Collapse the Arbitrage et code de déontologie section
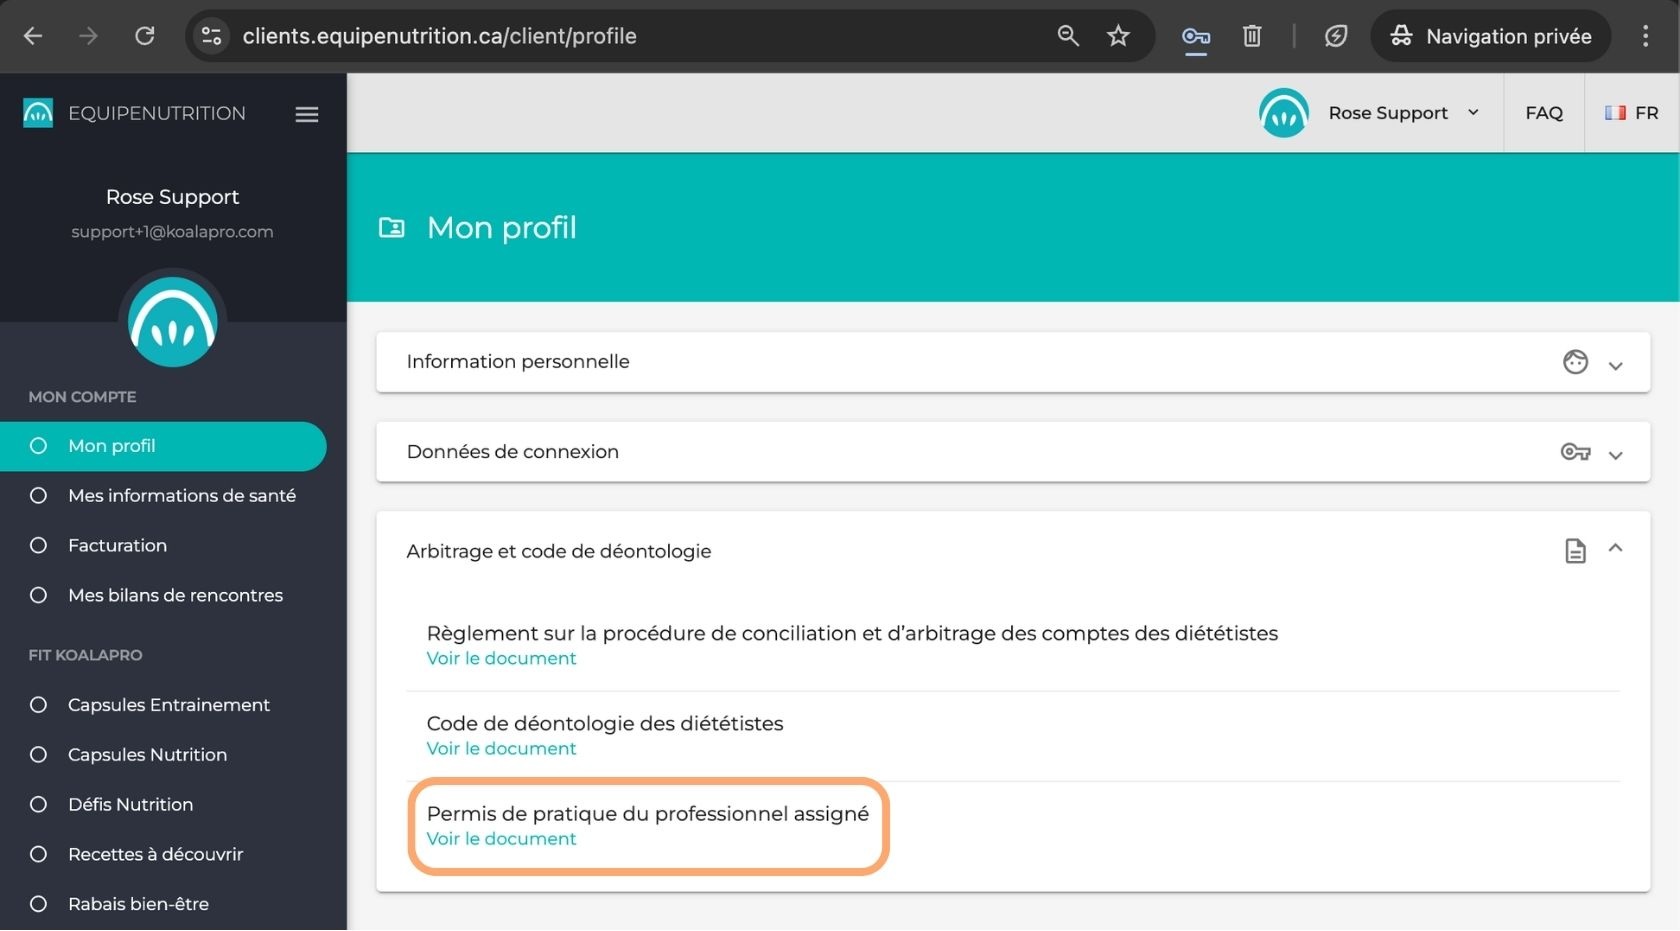1680x931 pixels. pos(1616,548)
